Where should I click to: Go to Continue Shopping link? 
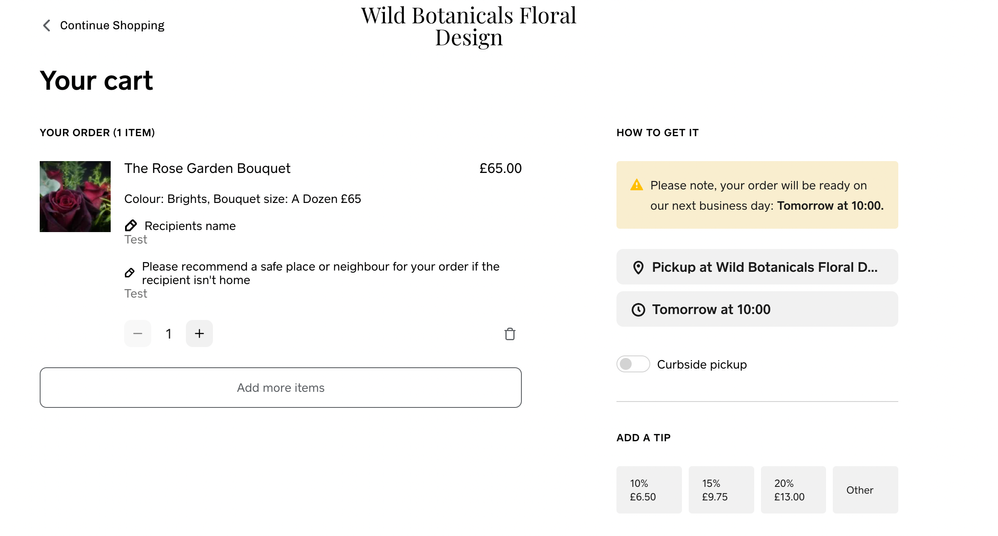112,25
